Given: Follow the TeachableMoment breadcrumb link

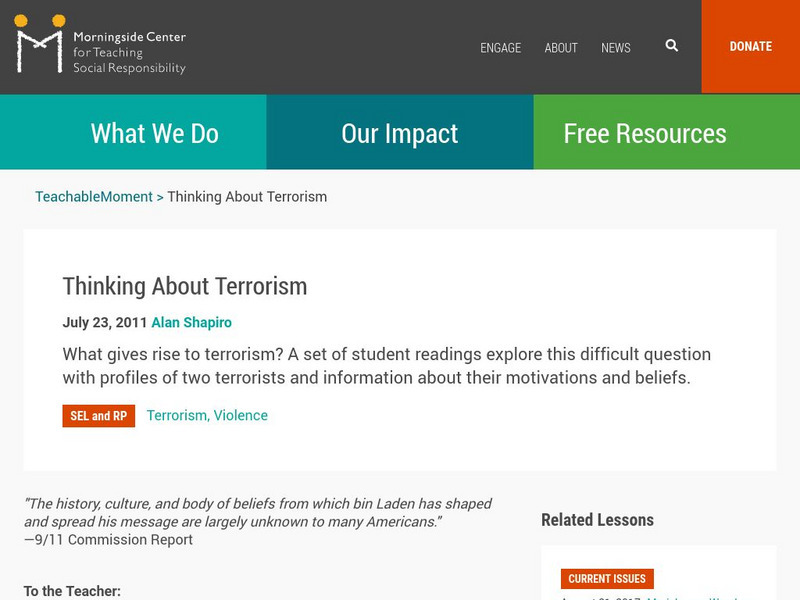Looking at the screenshot, I should [x=94, y=197].
